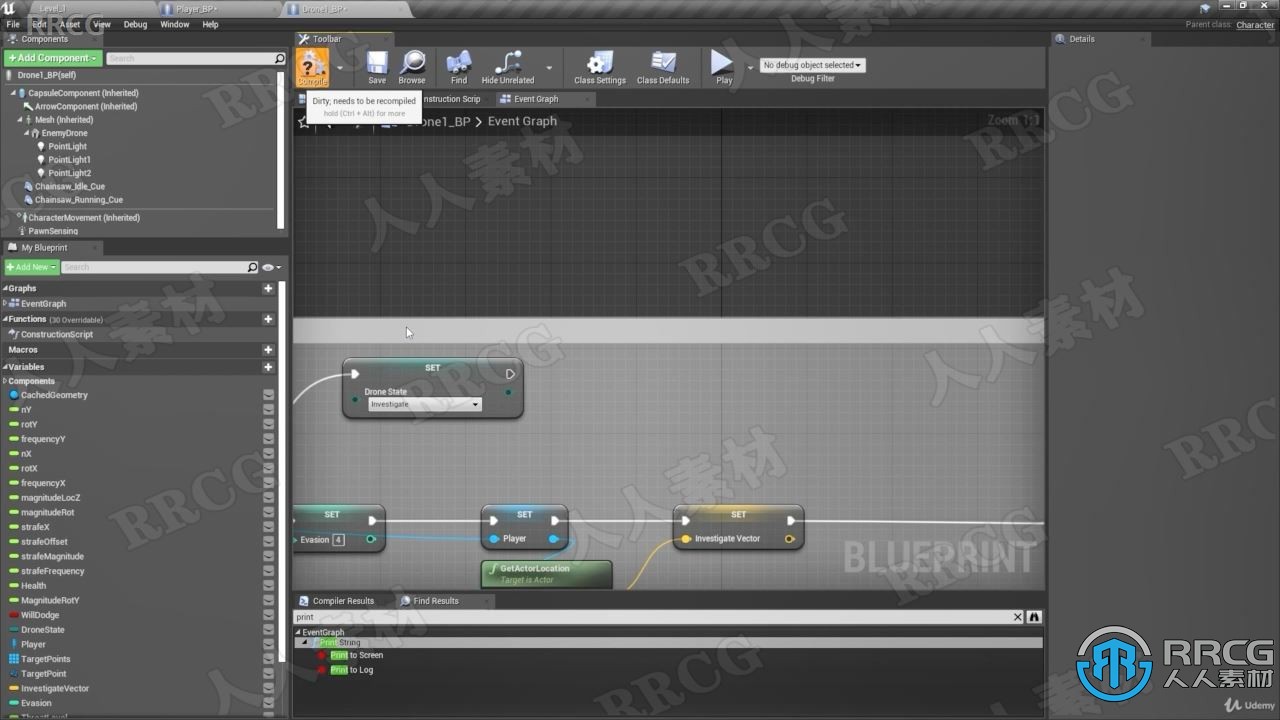Screen dimensions: 1280x720
Task: Open Asset menu
Action: pos(71,24)
